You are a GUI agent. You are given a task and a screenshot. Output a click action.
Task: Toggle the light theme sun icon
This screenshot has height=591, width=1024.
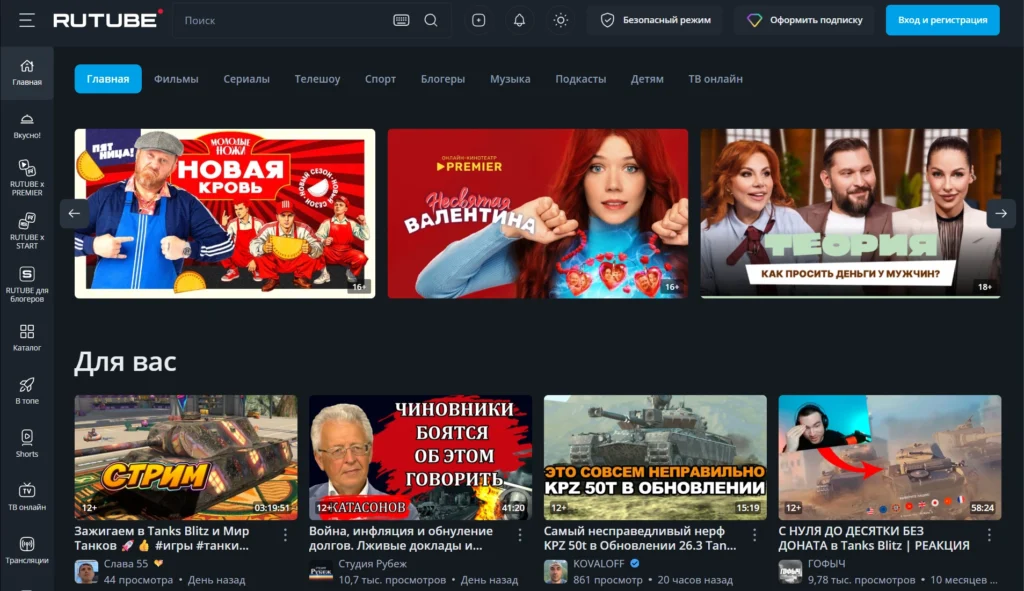(x=560, y=19)
